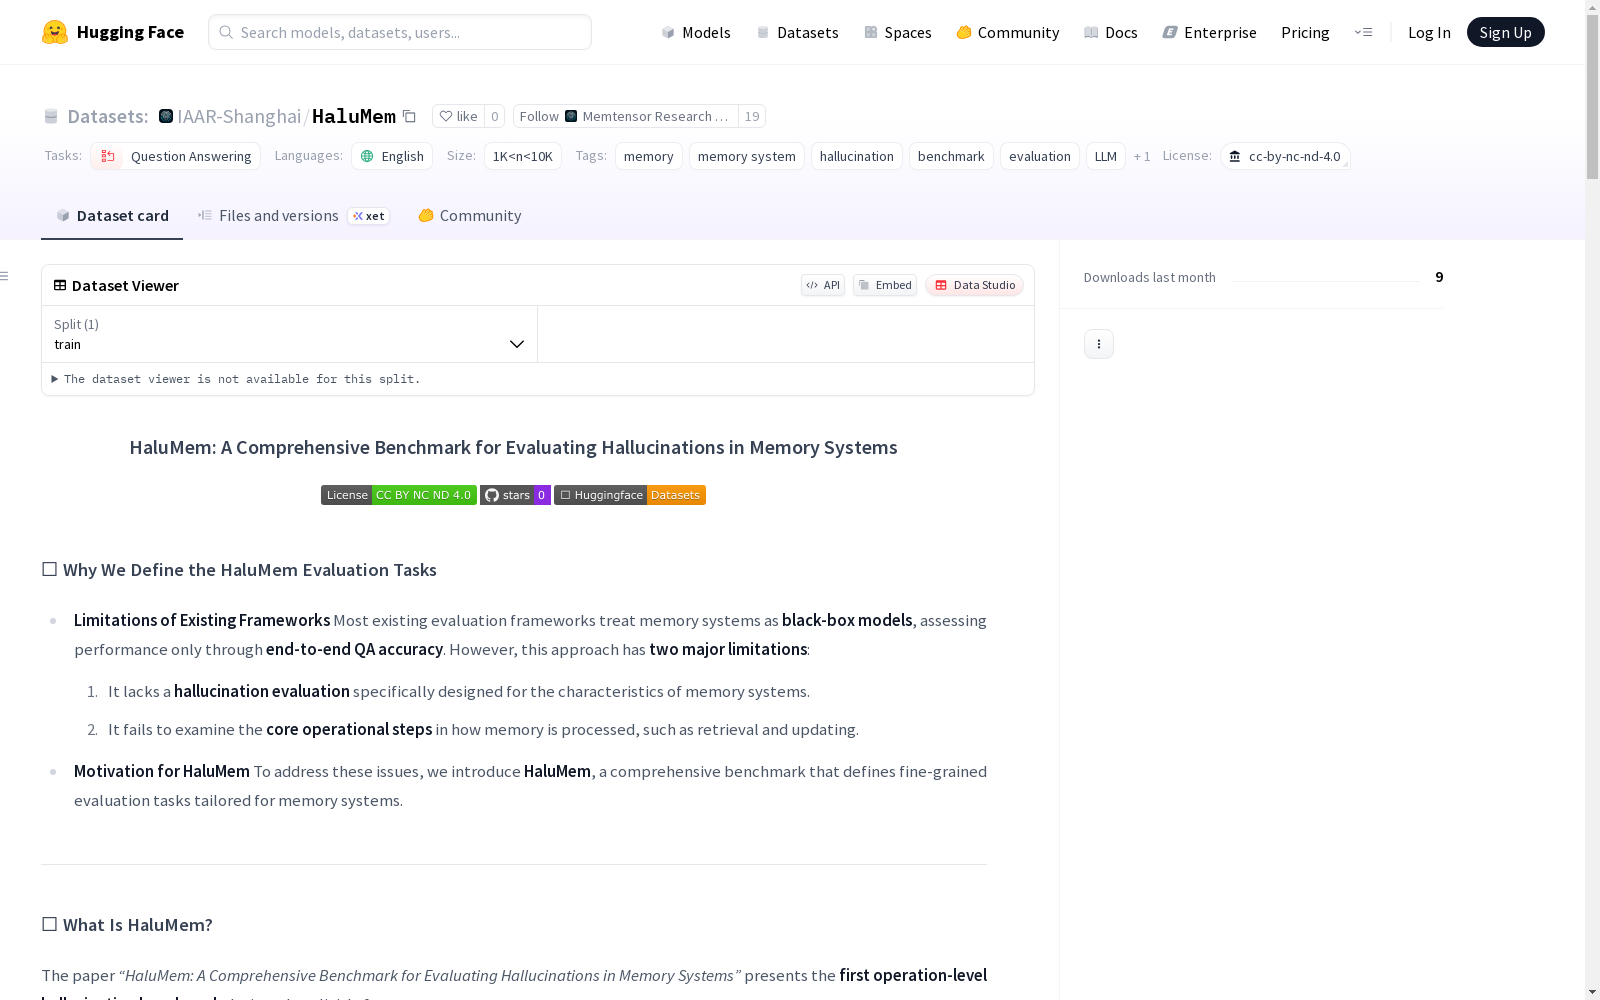Click the dataset icon beside the "Datasets:" label

(51, 116)
